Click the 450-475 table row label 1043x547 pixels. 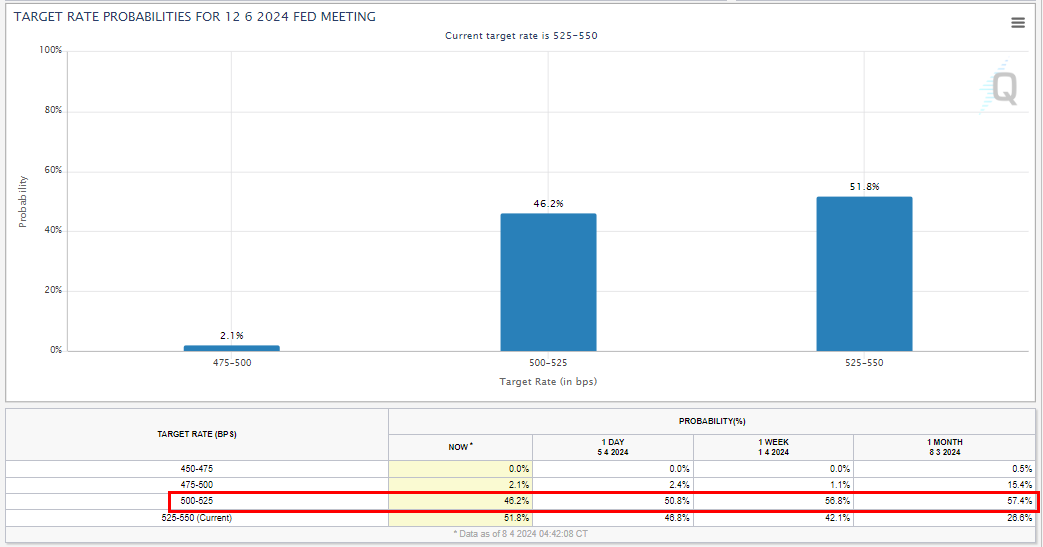(x=197, y=468)
